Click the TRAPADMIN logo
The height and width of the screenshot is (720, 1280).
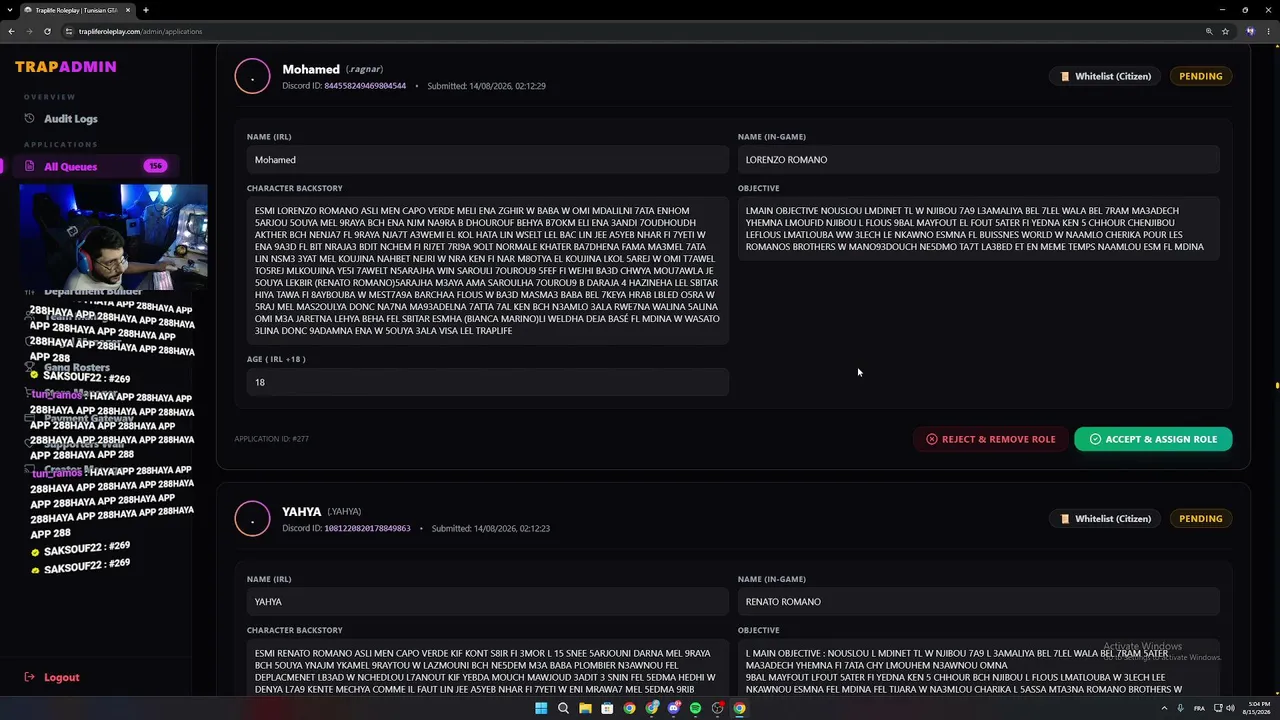66,67
